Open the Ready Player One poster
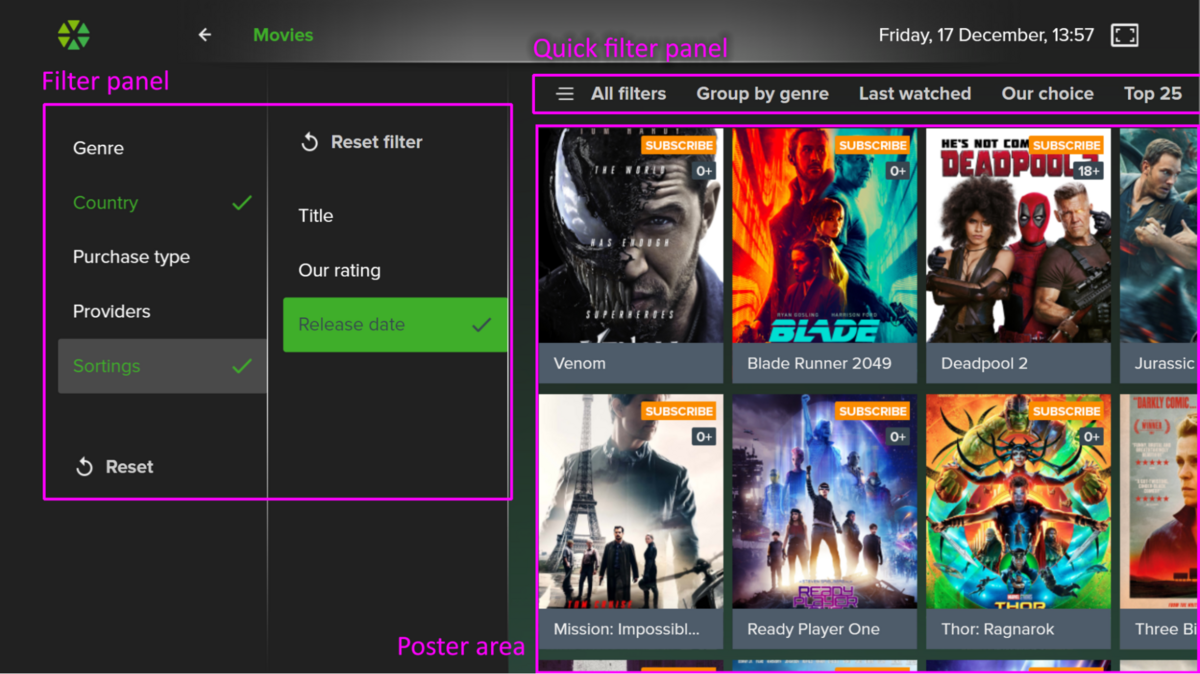 (825, 521)
